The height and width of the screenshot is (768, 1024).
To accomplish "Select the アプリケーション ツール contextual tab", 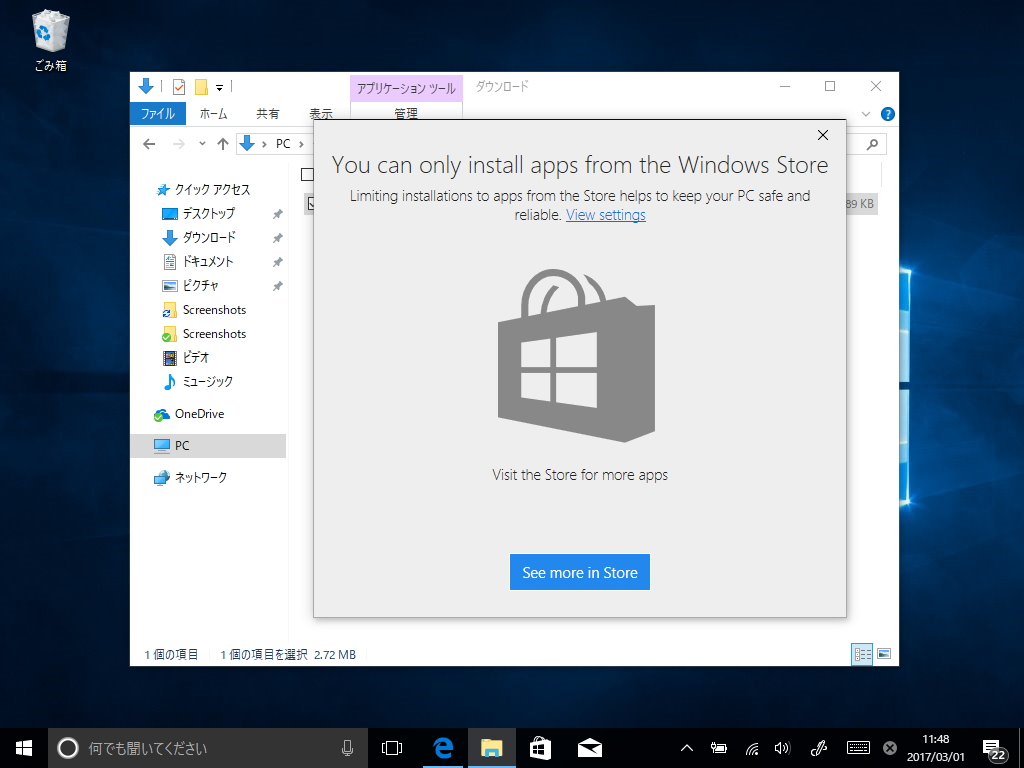I will click(406, 88).
